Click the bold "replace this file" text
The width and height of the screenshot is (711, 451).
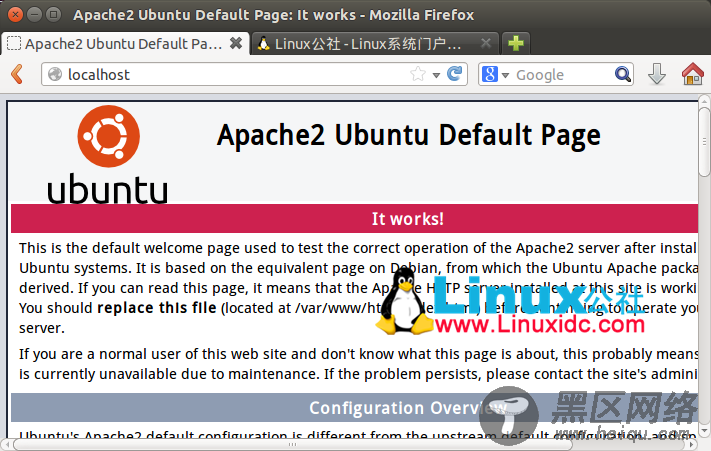(156, 308)
